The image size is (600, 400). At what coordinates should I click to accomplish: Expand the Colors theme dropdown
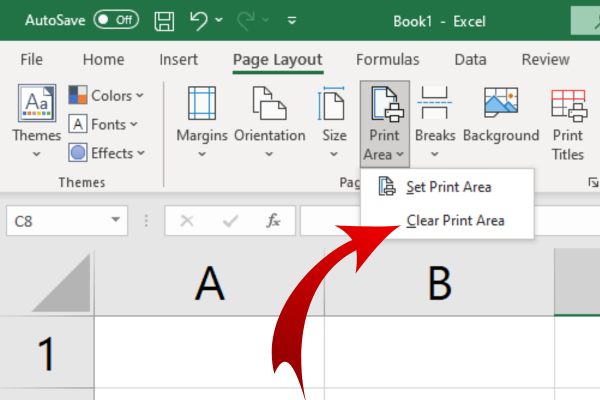tap(106, 95)
